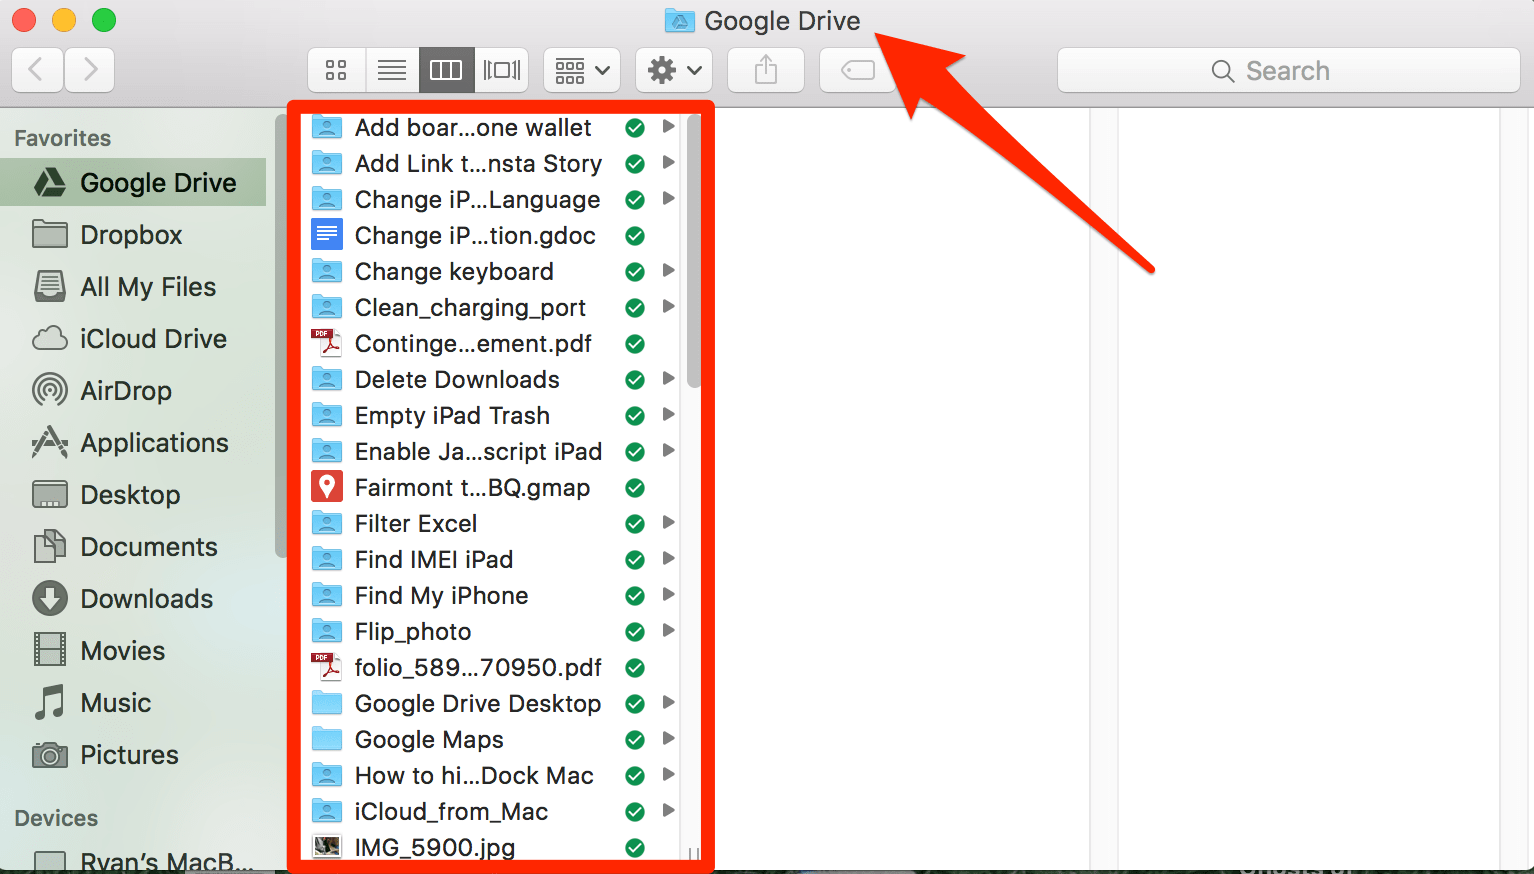This screenshot has height=874, width=1534.
Task: Open iCloud Drive in the sidebar
Action: pos(133,339)
